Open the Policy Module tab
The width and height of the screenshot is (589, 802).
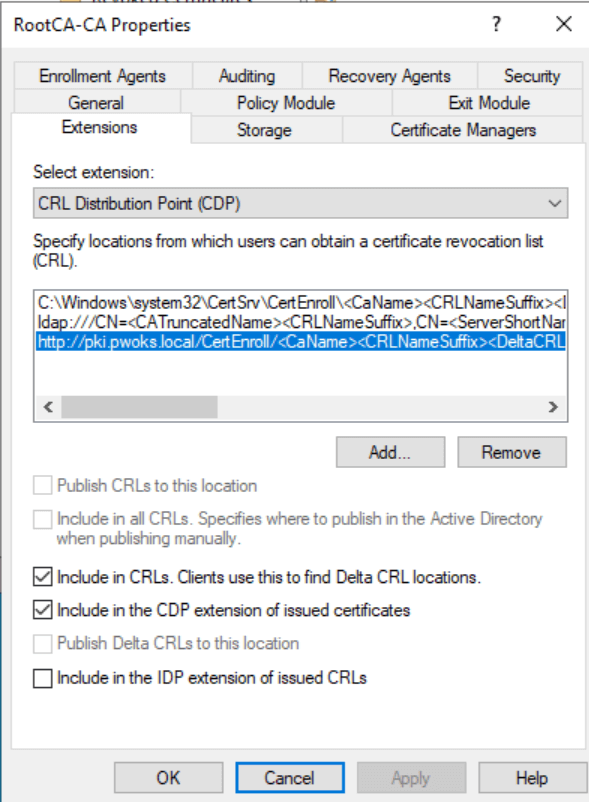coord(286,103)
